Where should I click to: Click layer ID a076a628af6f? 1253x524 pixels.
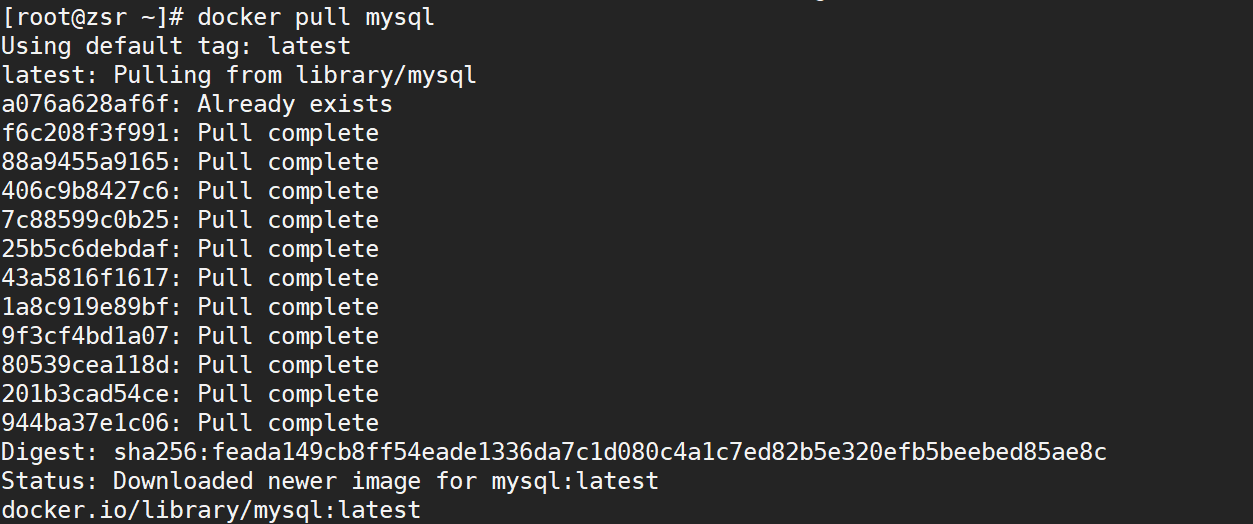(x=85, y=104)
